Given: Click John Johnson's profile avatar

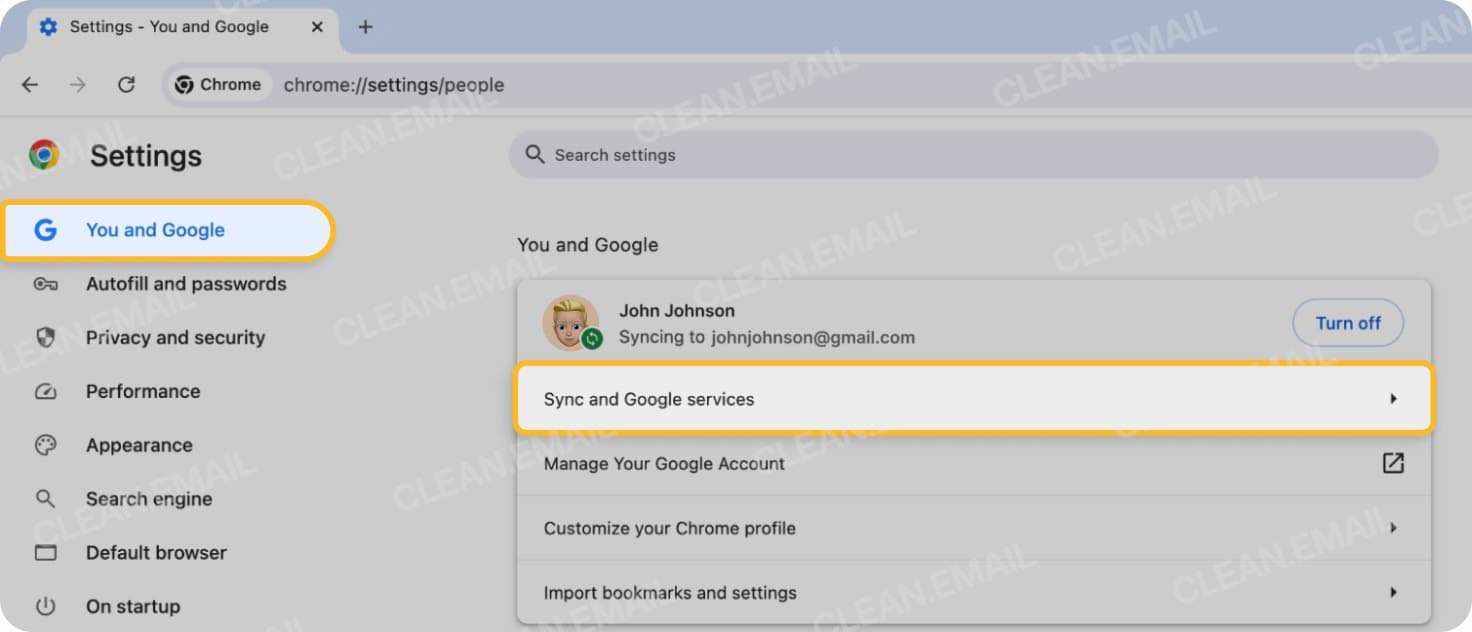Looking at the screenshot, I should click(571, 322).
